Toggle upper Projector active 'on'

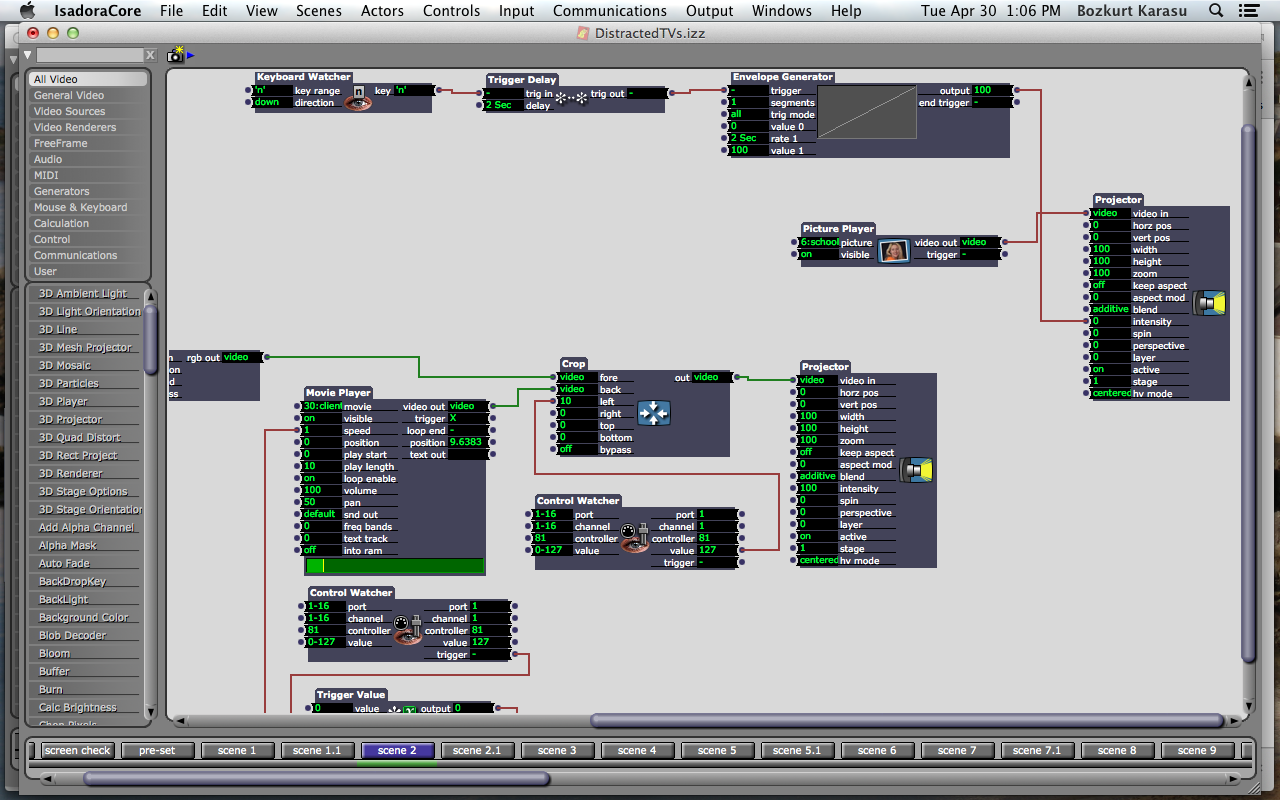pyautogui.click(x=1111, y=370)
